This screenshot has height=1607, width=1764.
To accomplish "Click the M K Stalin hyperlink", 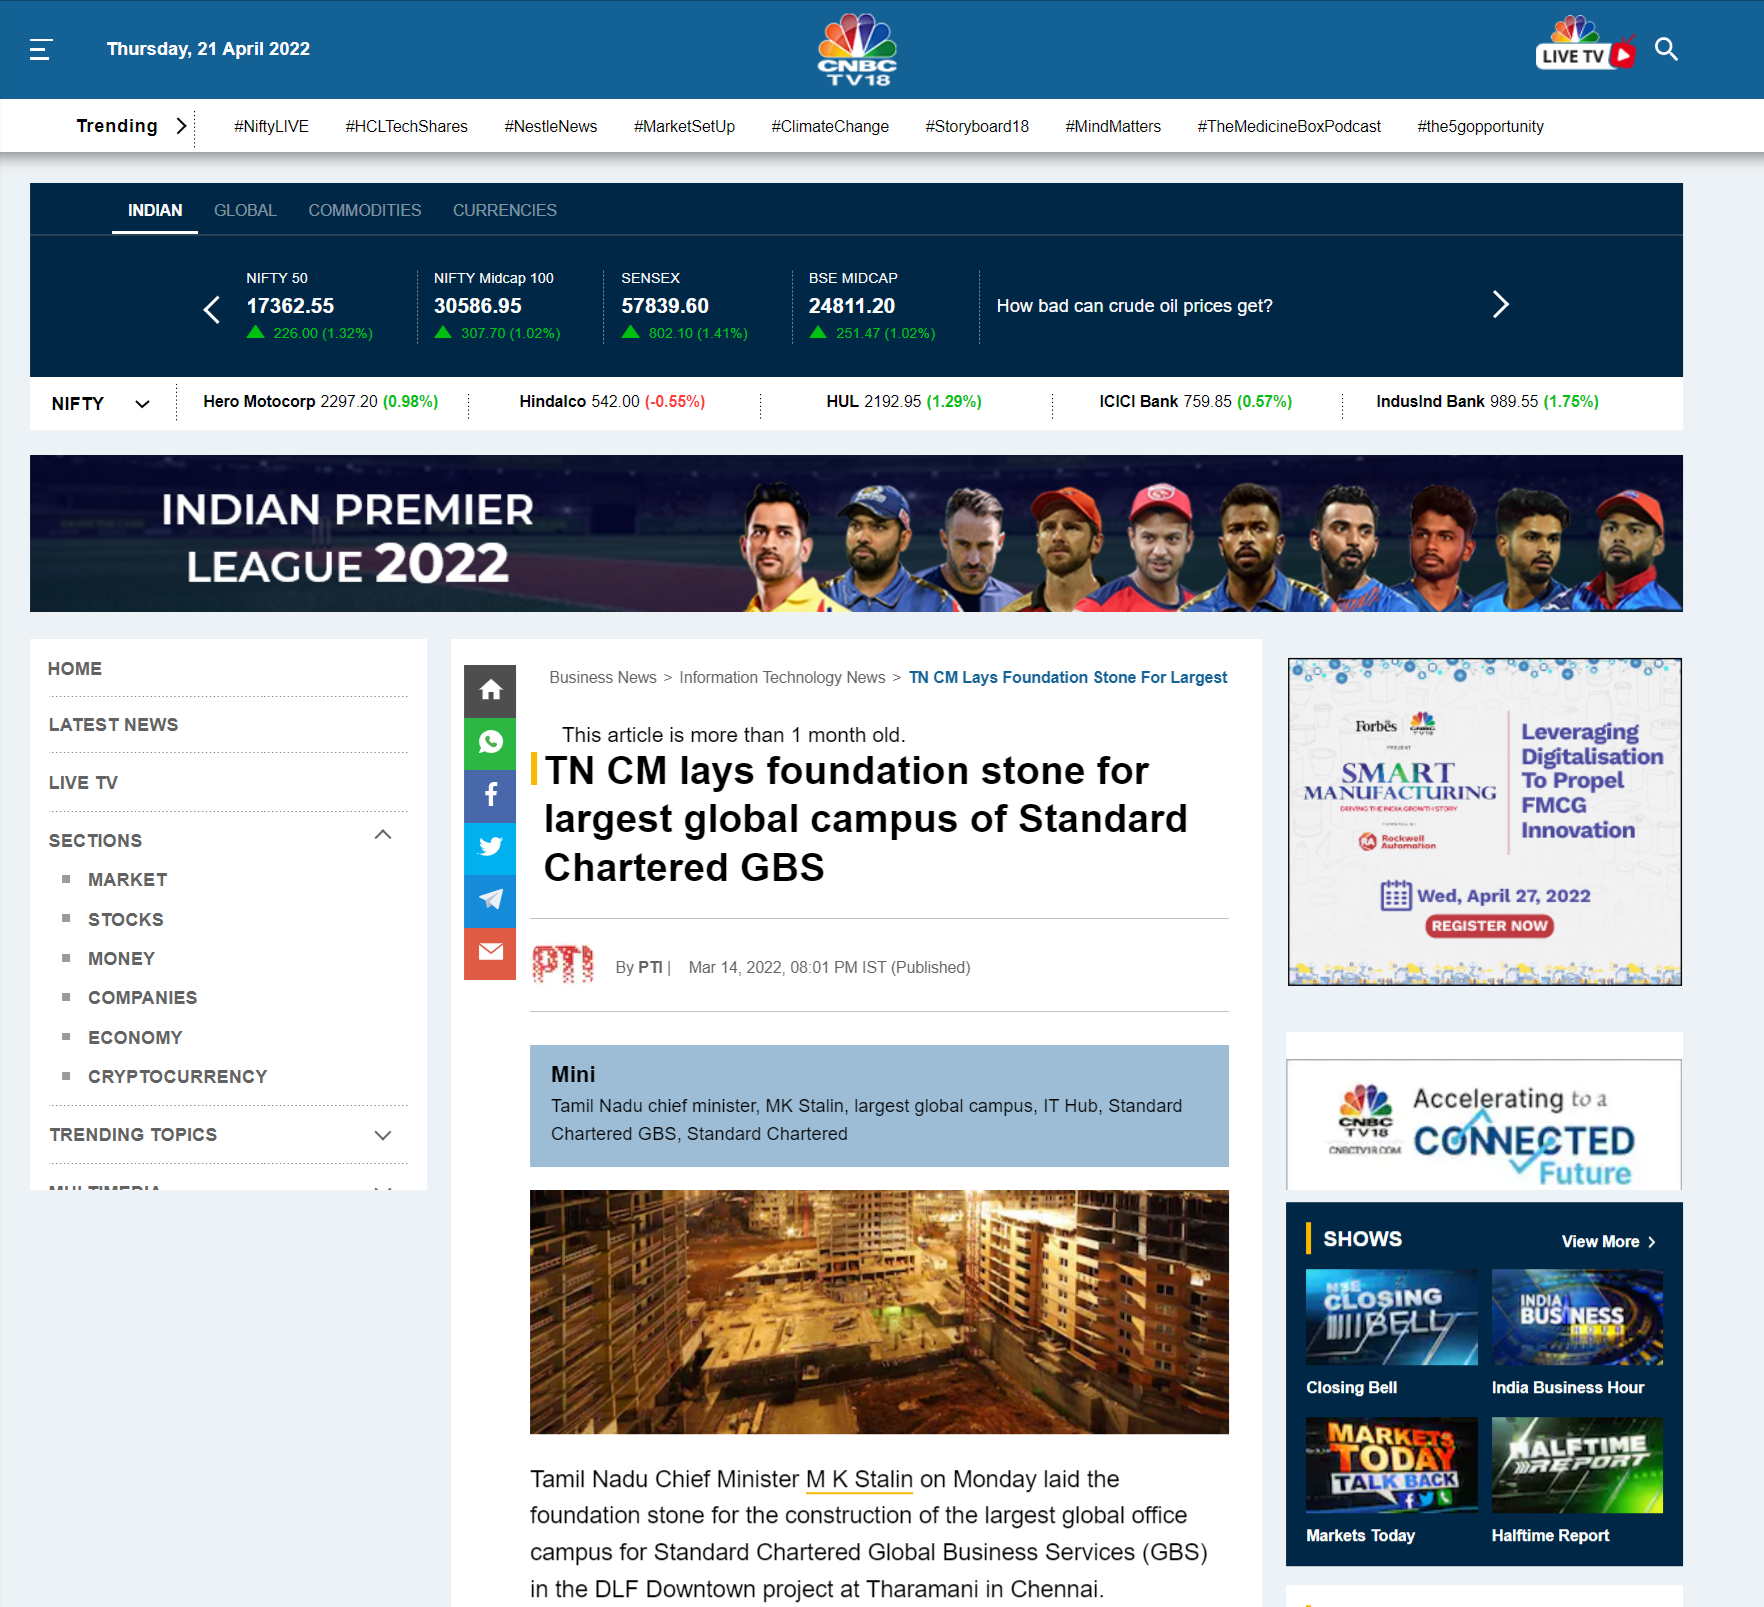I will pos(859,1480).
